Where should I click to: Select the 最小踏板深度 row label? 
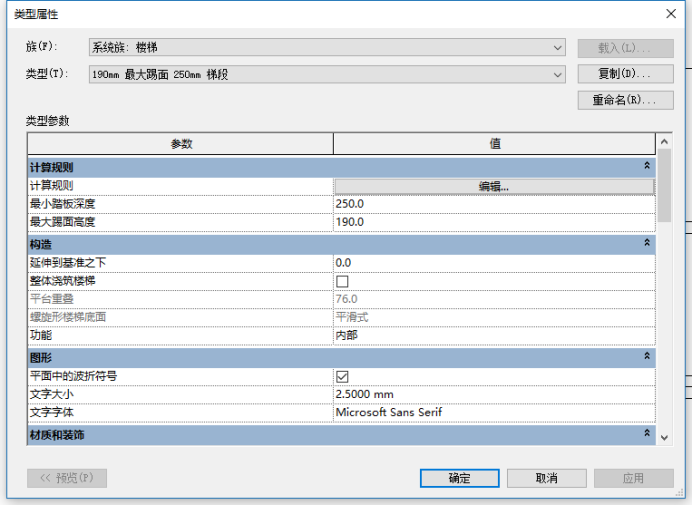click(62, 204)
